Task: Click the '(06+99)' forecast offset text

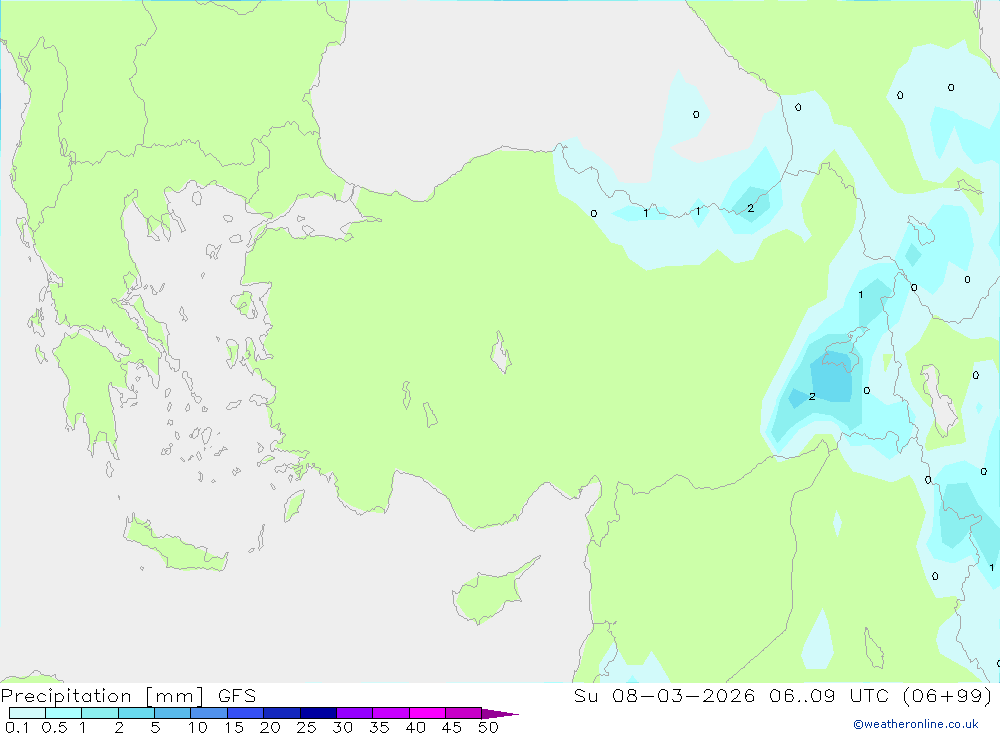Action: [948, 696]
